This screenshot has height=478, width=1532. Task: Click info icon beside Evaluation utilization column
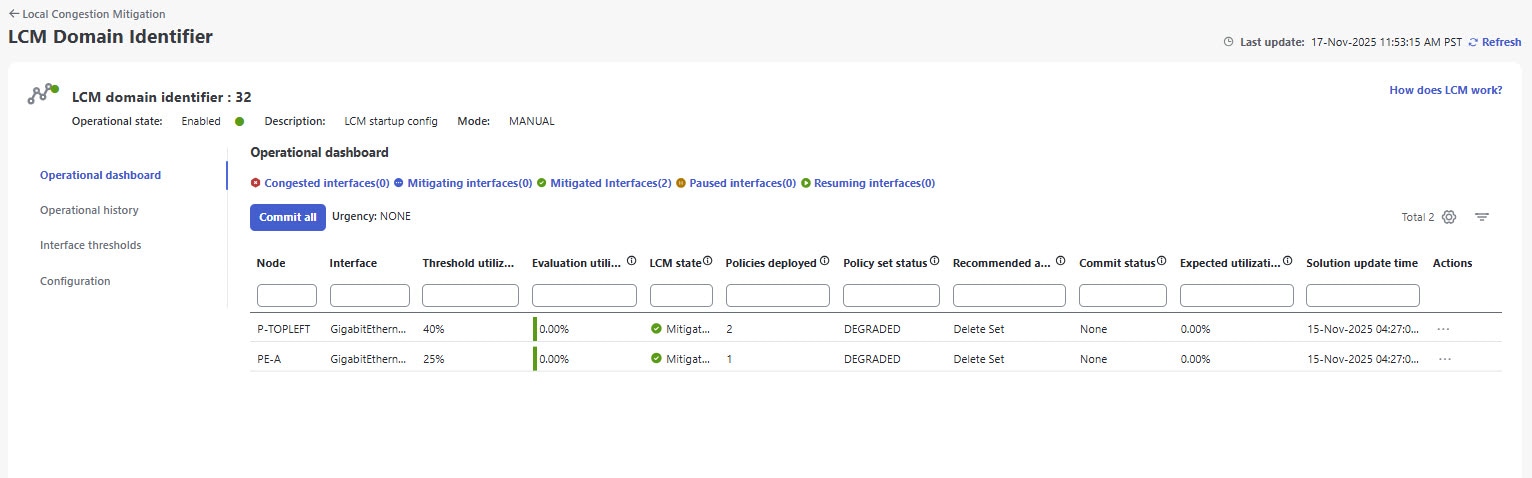click(631, 261)
